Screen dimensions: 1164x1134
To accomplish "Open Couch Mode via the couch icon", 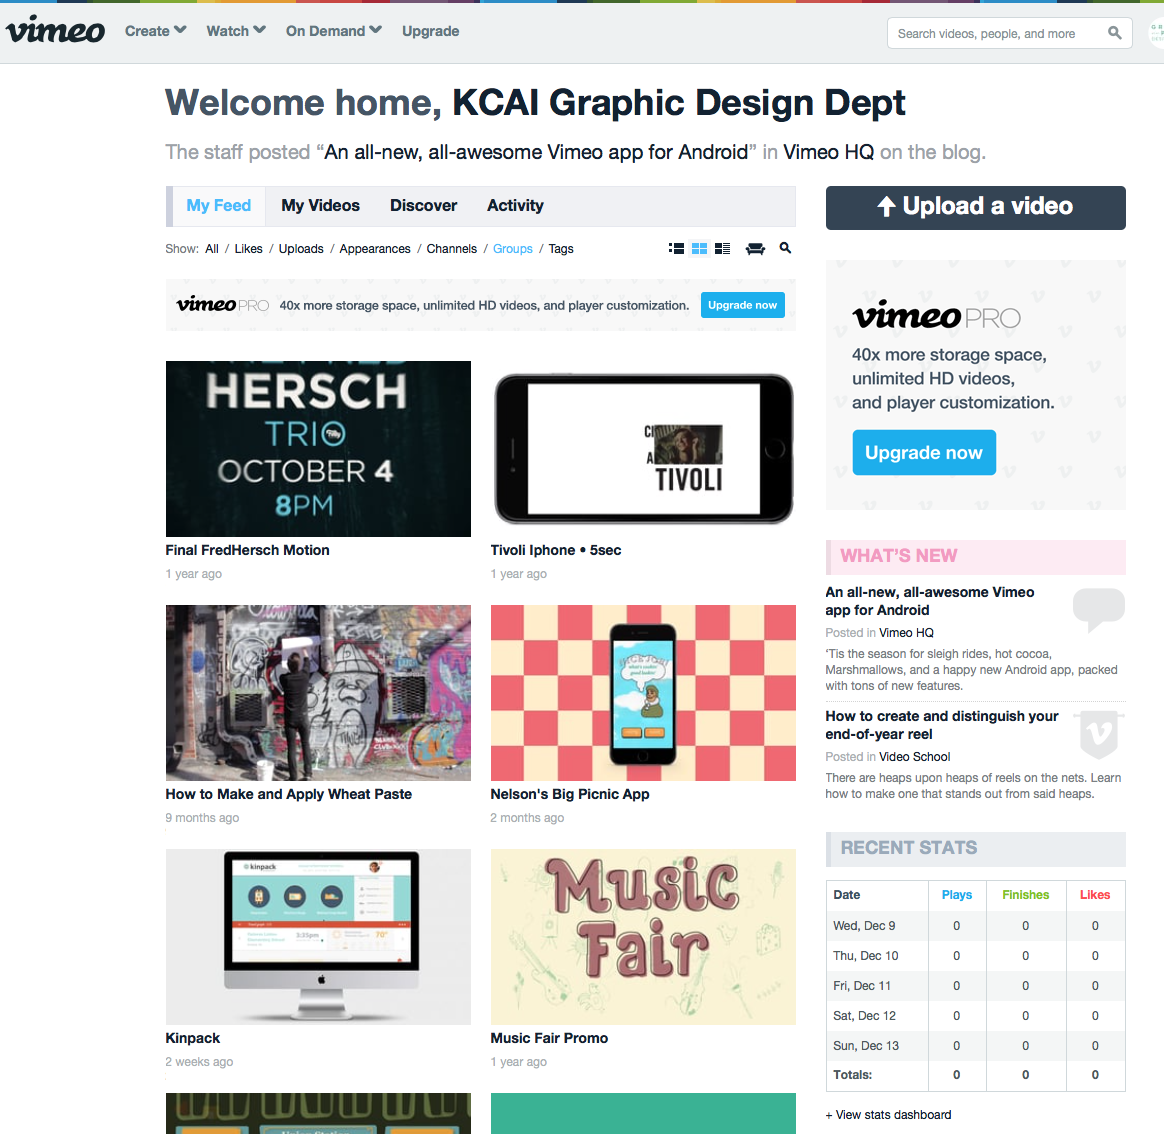I will tap(755, 248).
